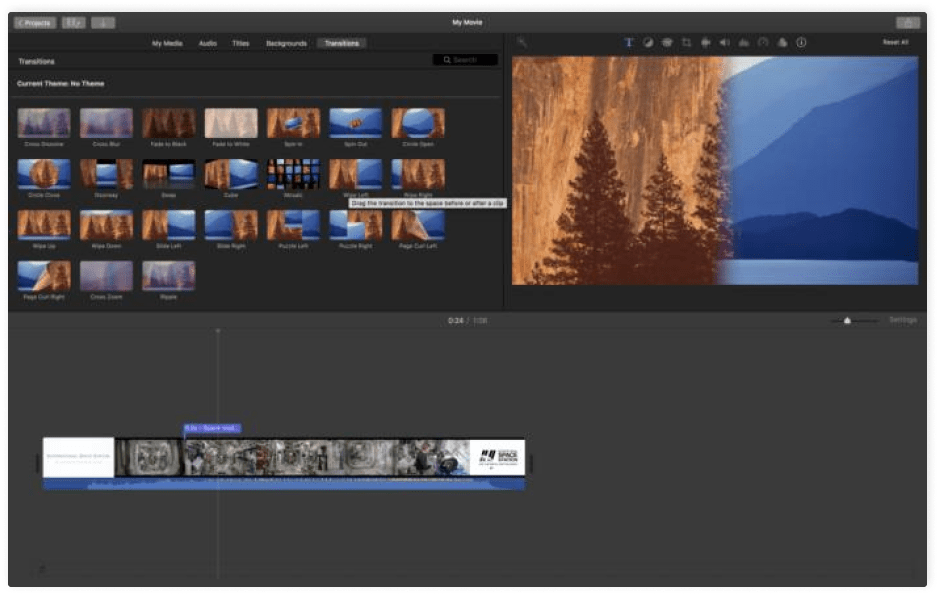Open timeline Settings
939x595 pixels.
point(902,320)
